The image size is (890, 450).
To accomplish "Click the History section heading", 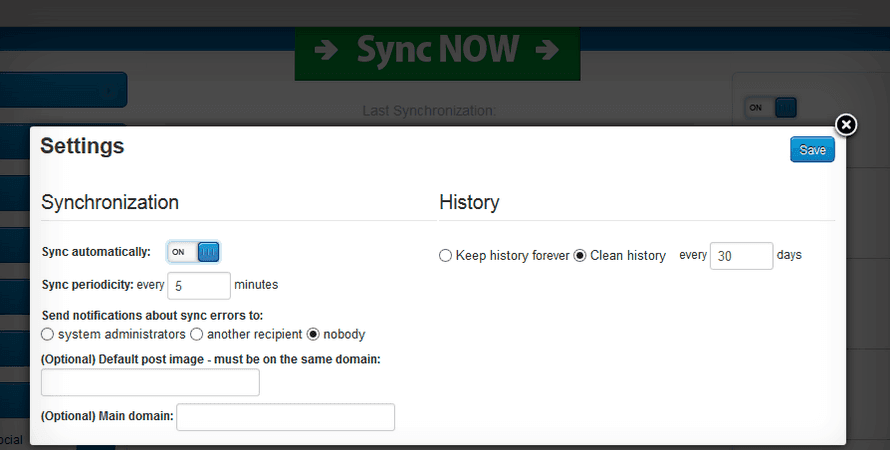I will (469, 202).
